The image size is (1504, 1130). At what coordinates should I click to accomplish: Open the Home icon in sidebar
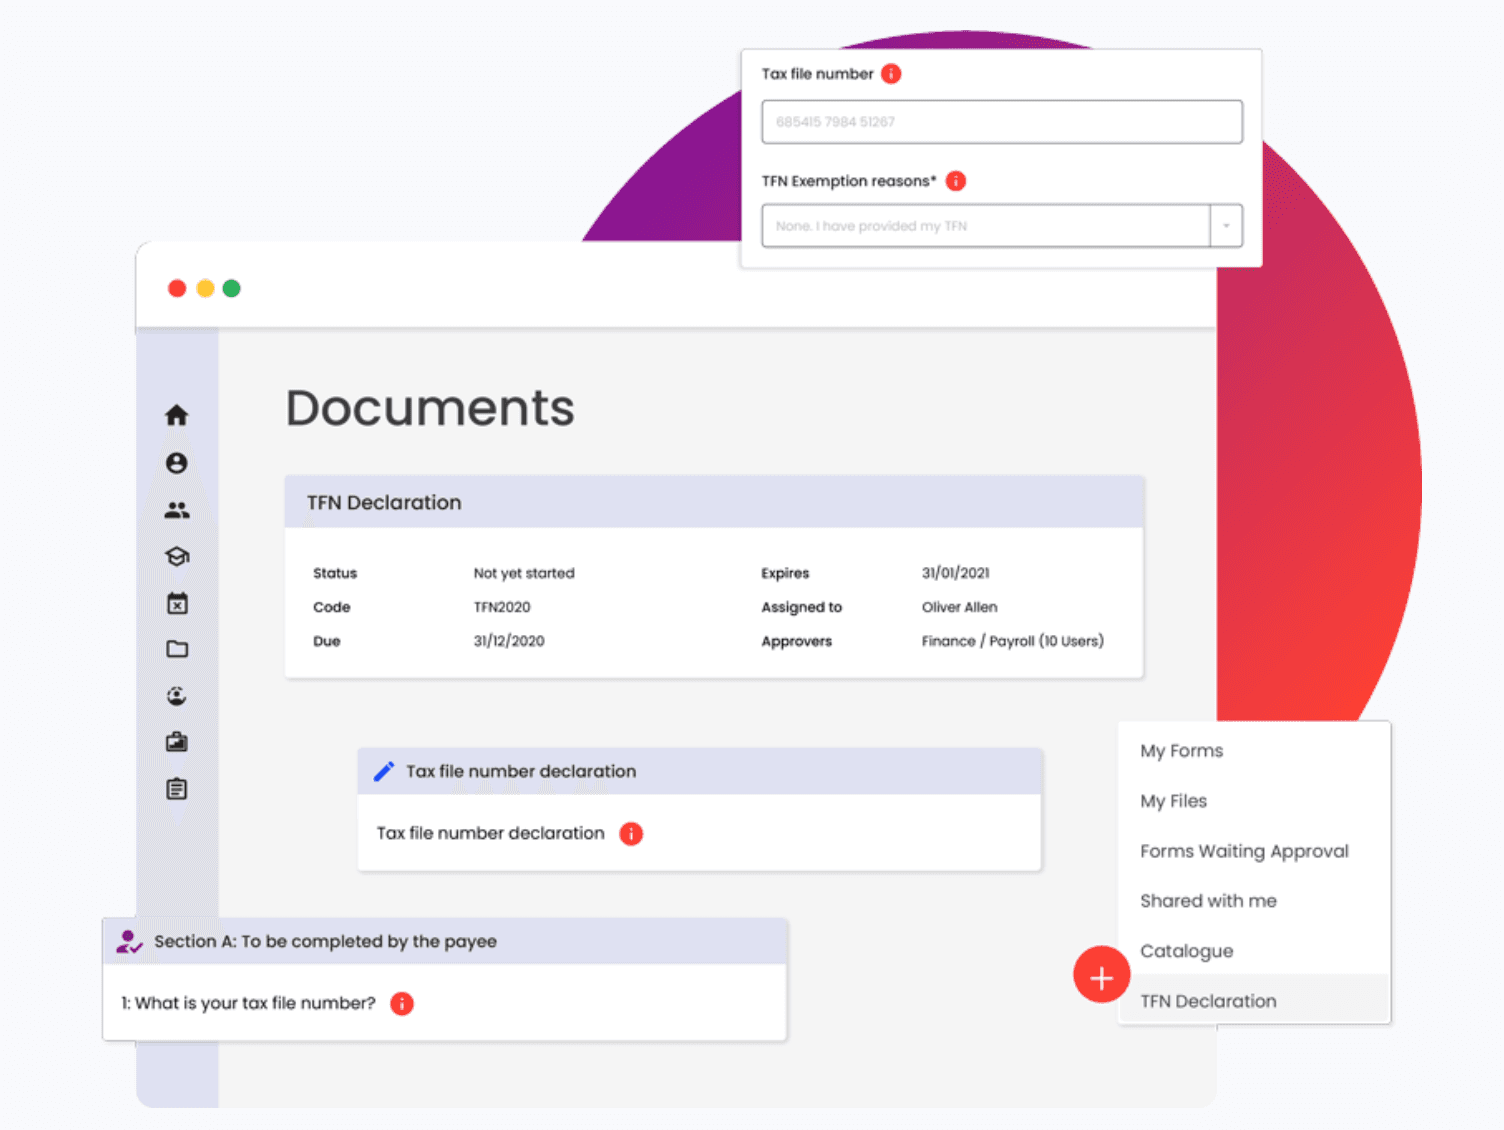pos(177,415)
